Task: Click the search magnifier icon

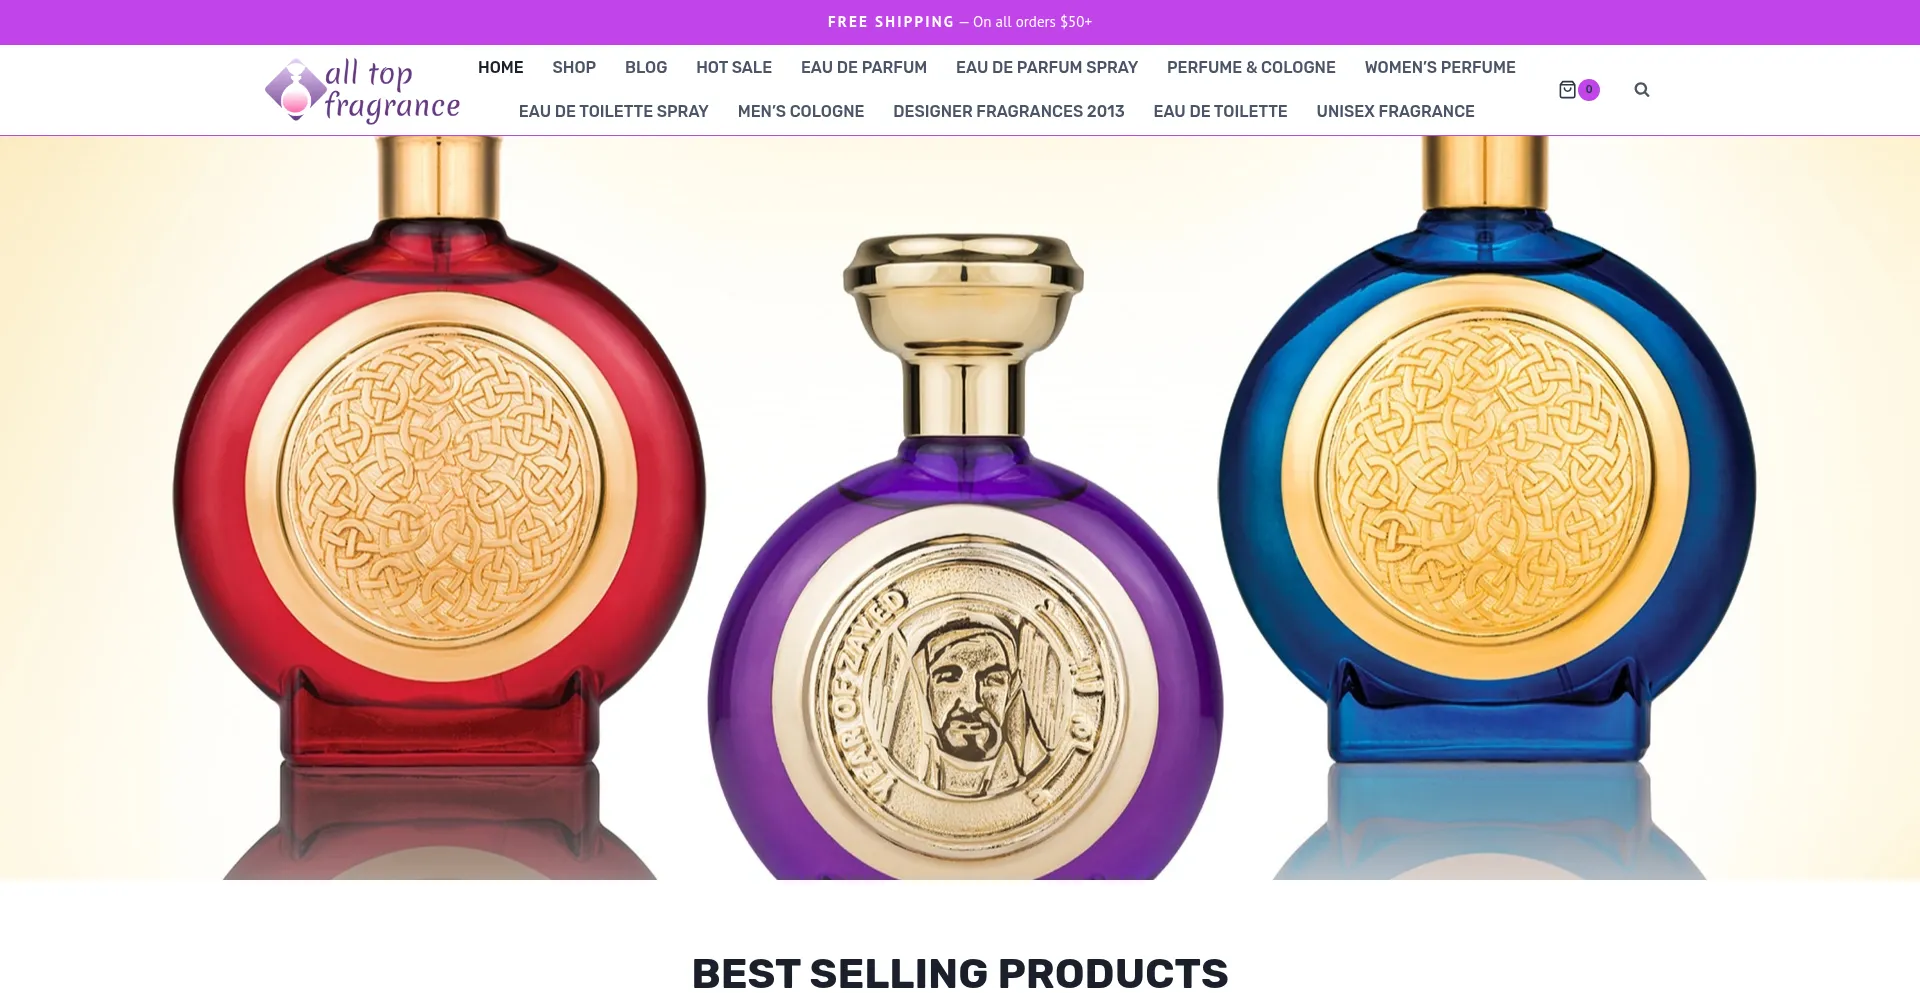Action: click(1641, 90)
